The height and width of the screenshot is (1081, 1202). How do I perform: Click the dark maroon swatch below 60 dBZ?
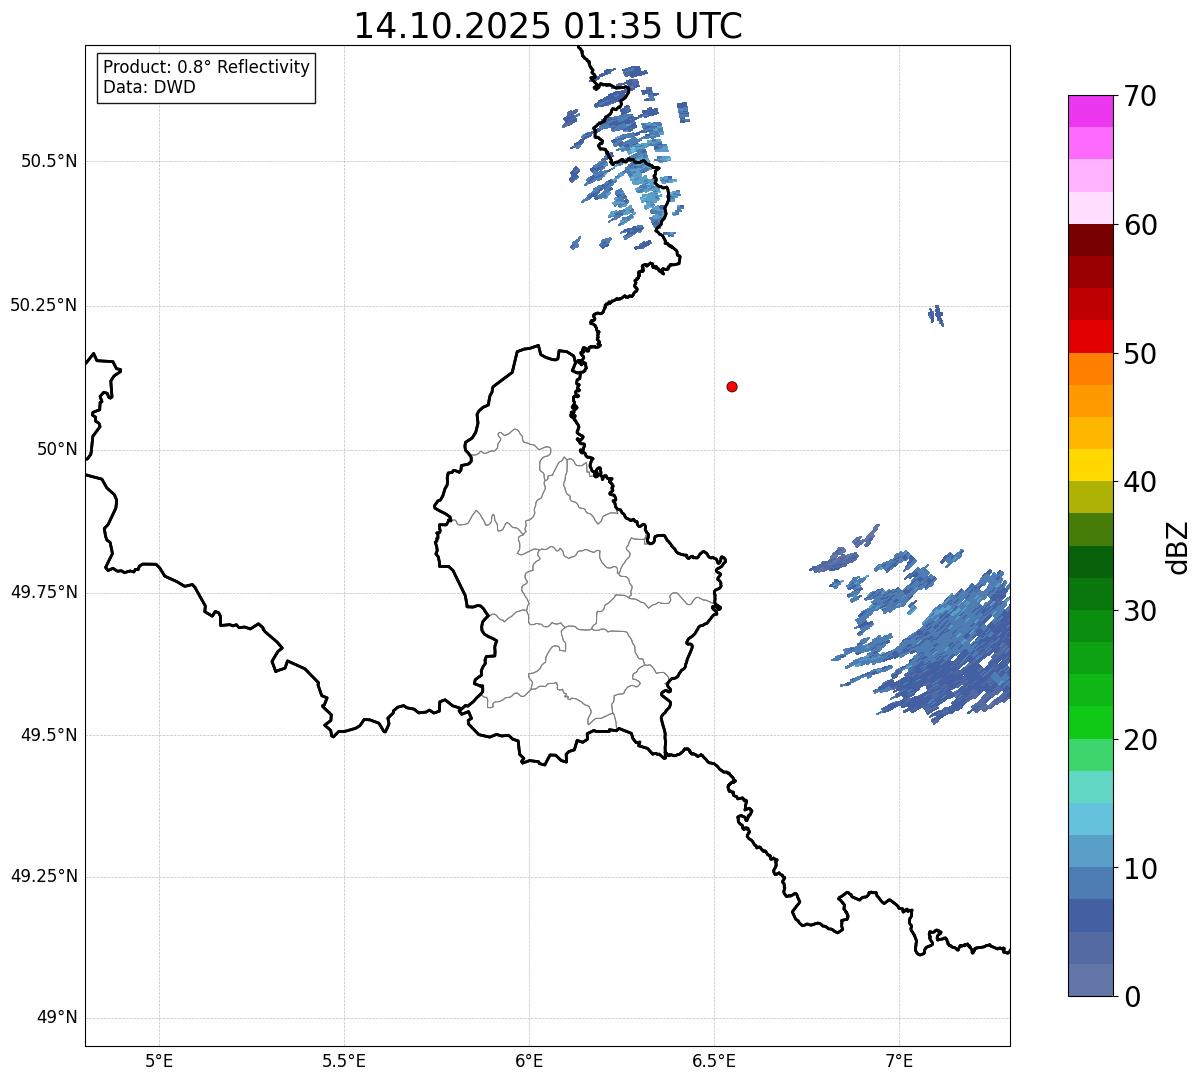pyautogui.click(x=1091, y=240)
